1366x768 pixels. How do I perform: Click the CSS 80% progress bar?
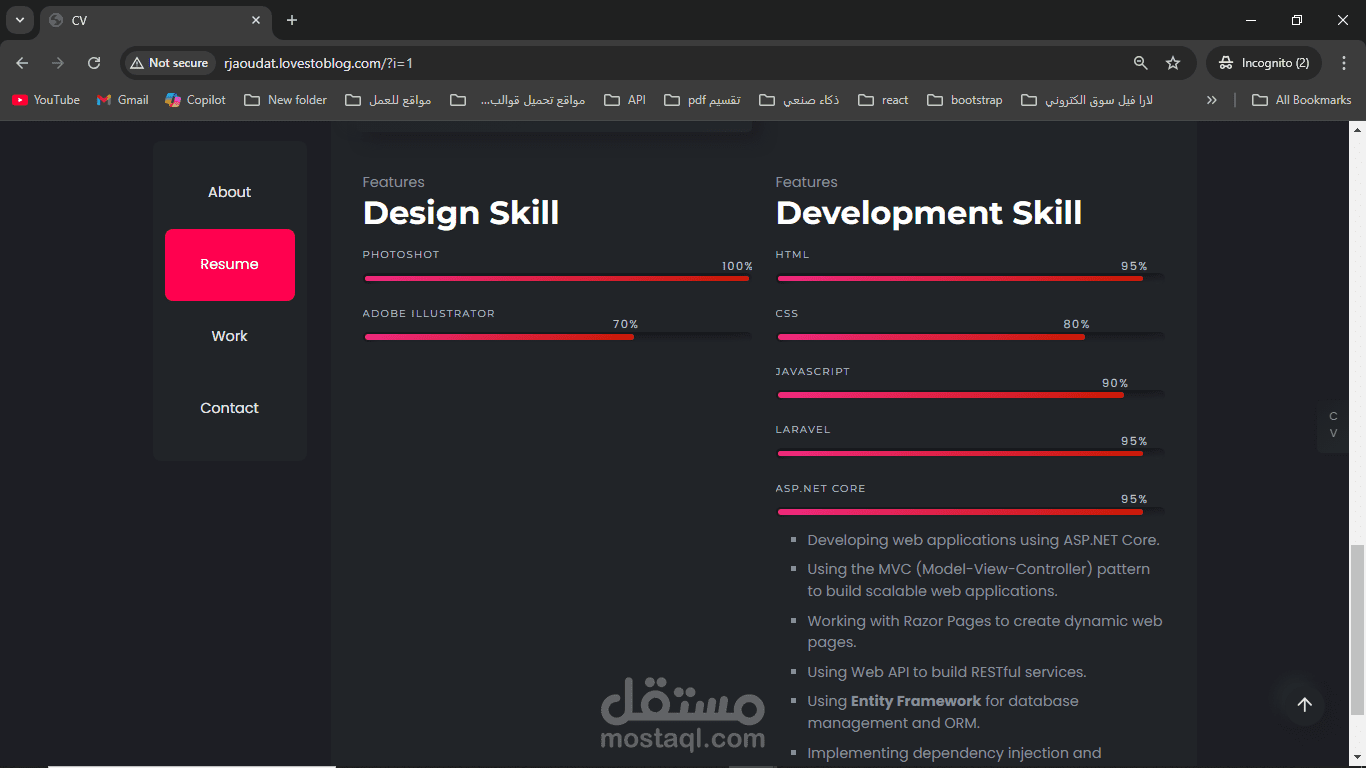970,337
